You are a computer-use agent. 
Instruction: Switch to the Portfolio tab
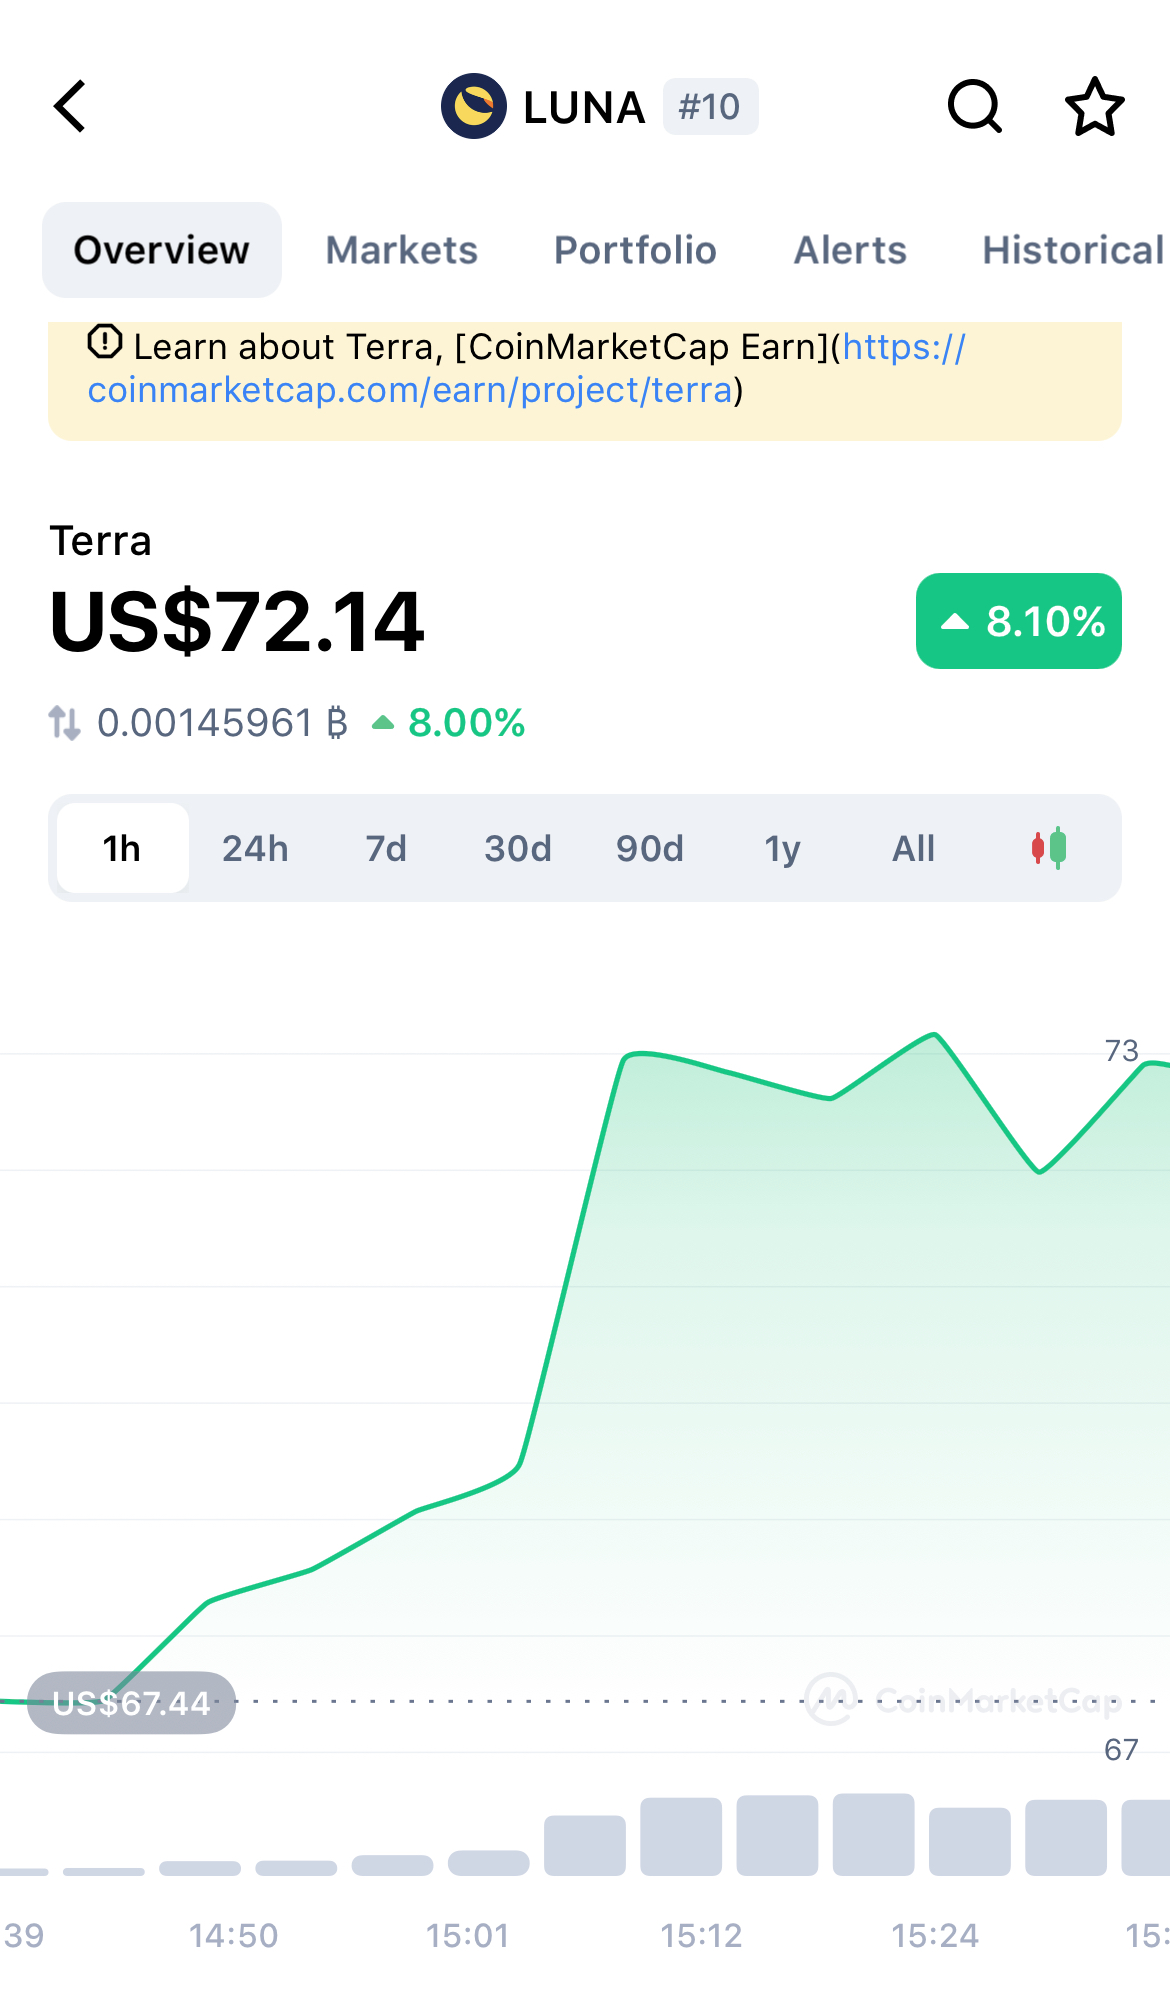(x=635, y=250)
